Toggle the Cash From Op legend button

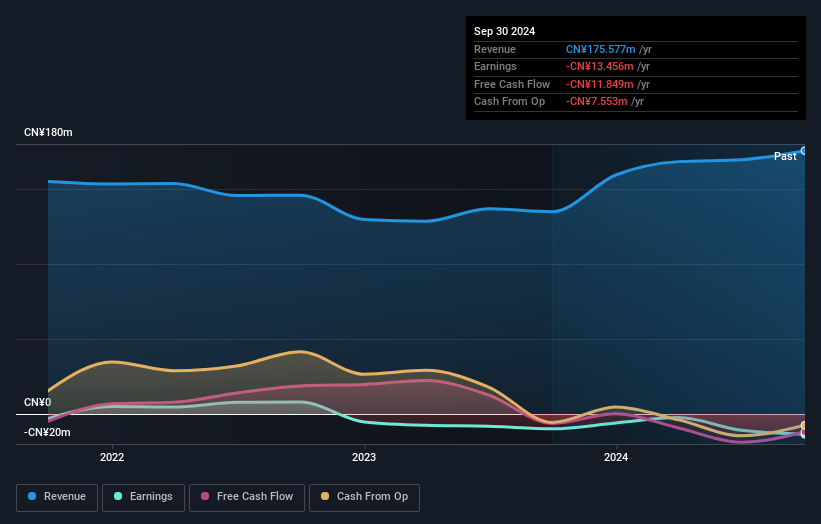(364, 497)
